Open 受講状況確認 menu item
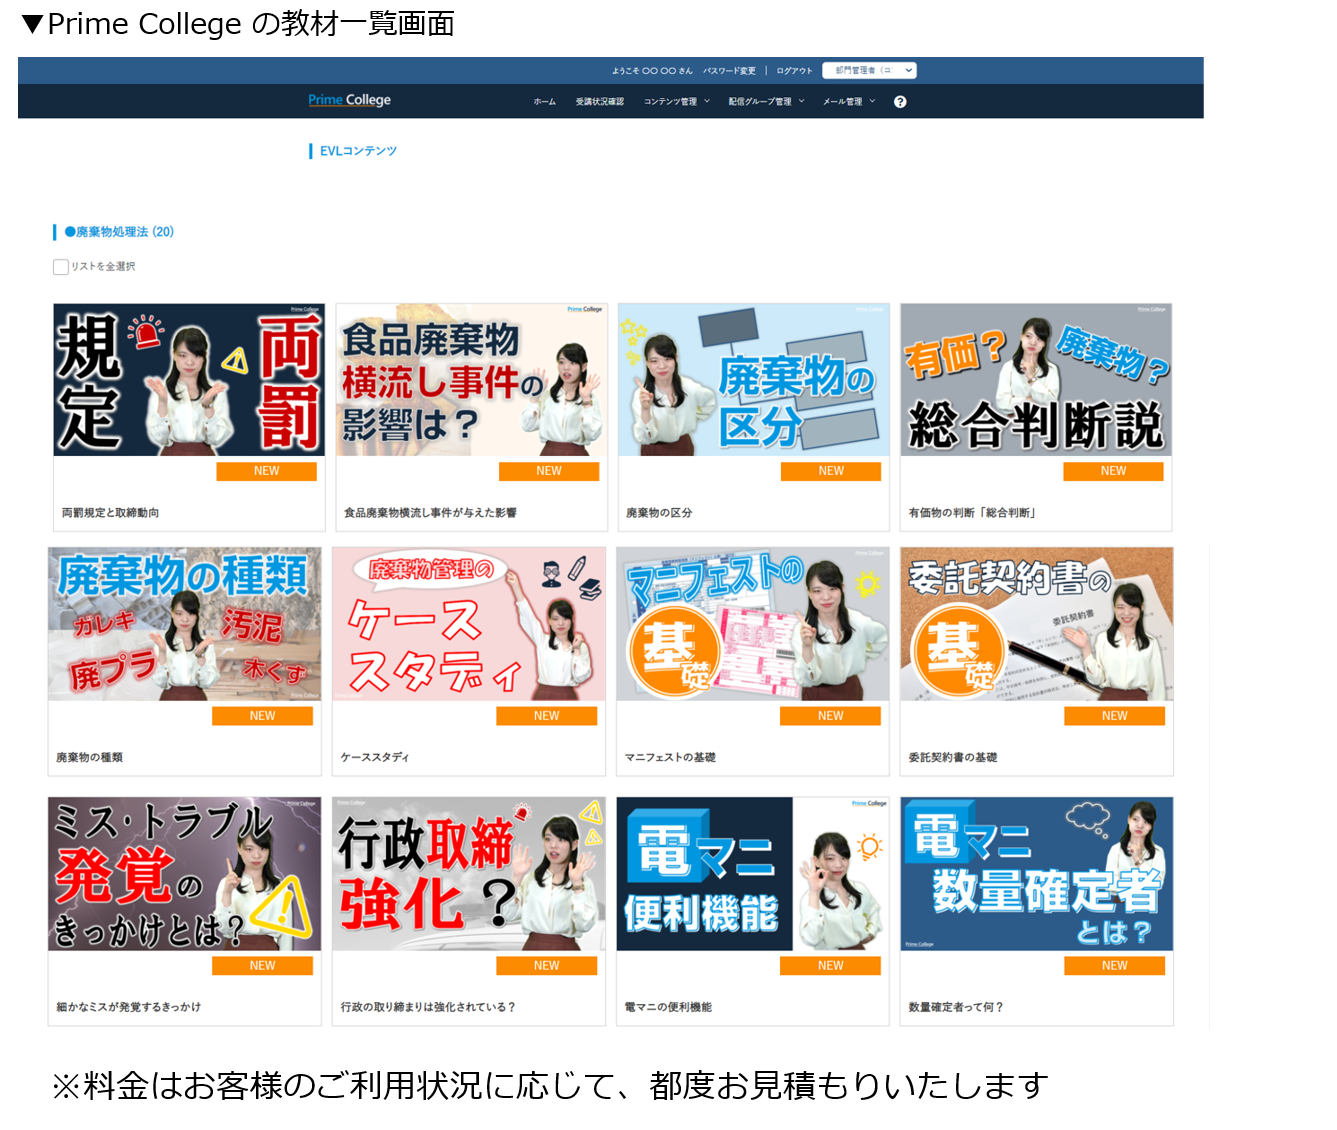Image resolution: width=1337 pixels, height=1130 pixels. click(x=600, y=102)
